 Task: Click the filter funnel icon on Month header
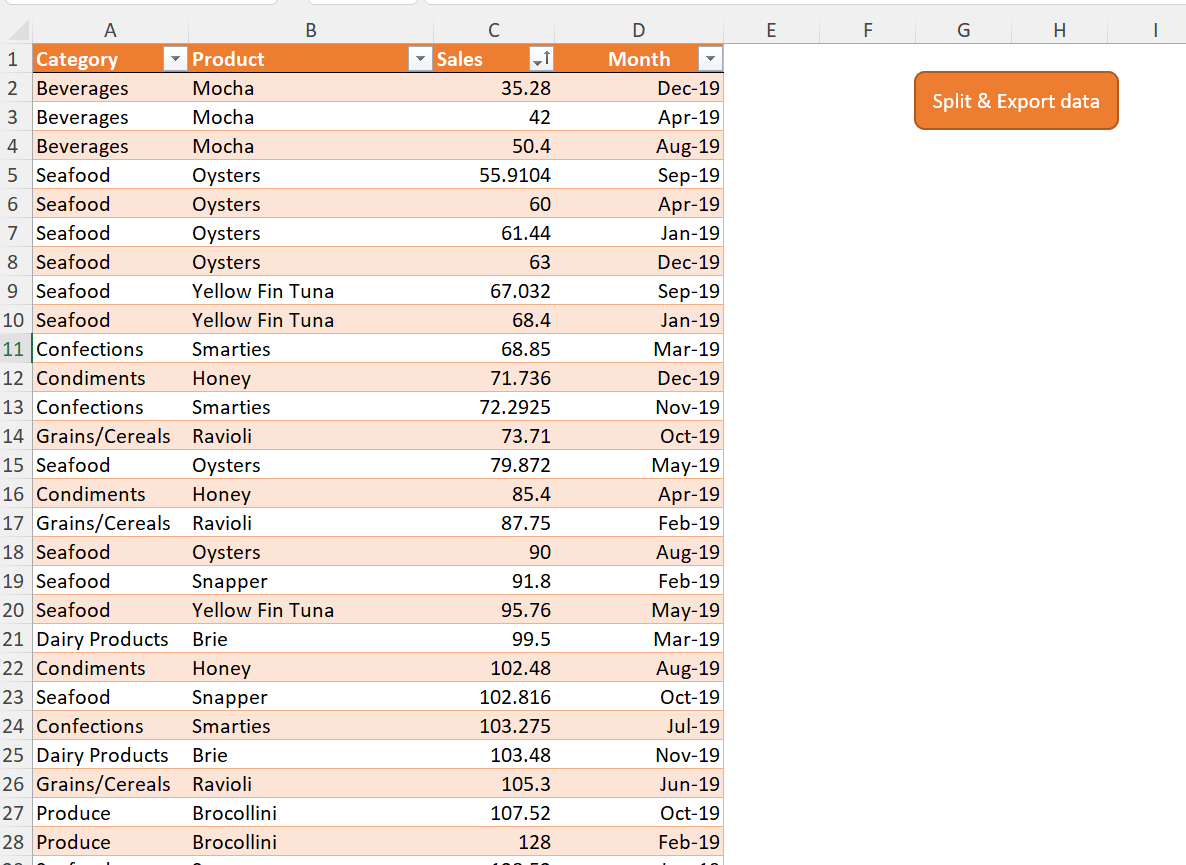710,59
